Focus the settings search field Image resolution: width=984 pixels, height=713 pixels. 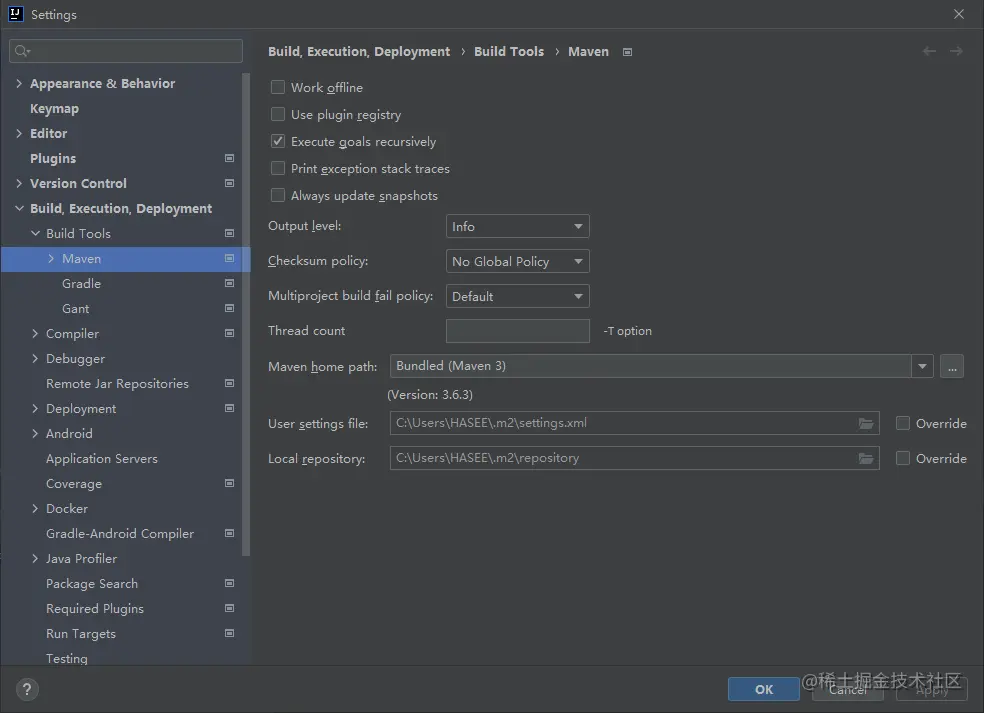[126, 51]
